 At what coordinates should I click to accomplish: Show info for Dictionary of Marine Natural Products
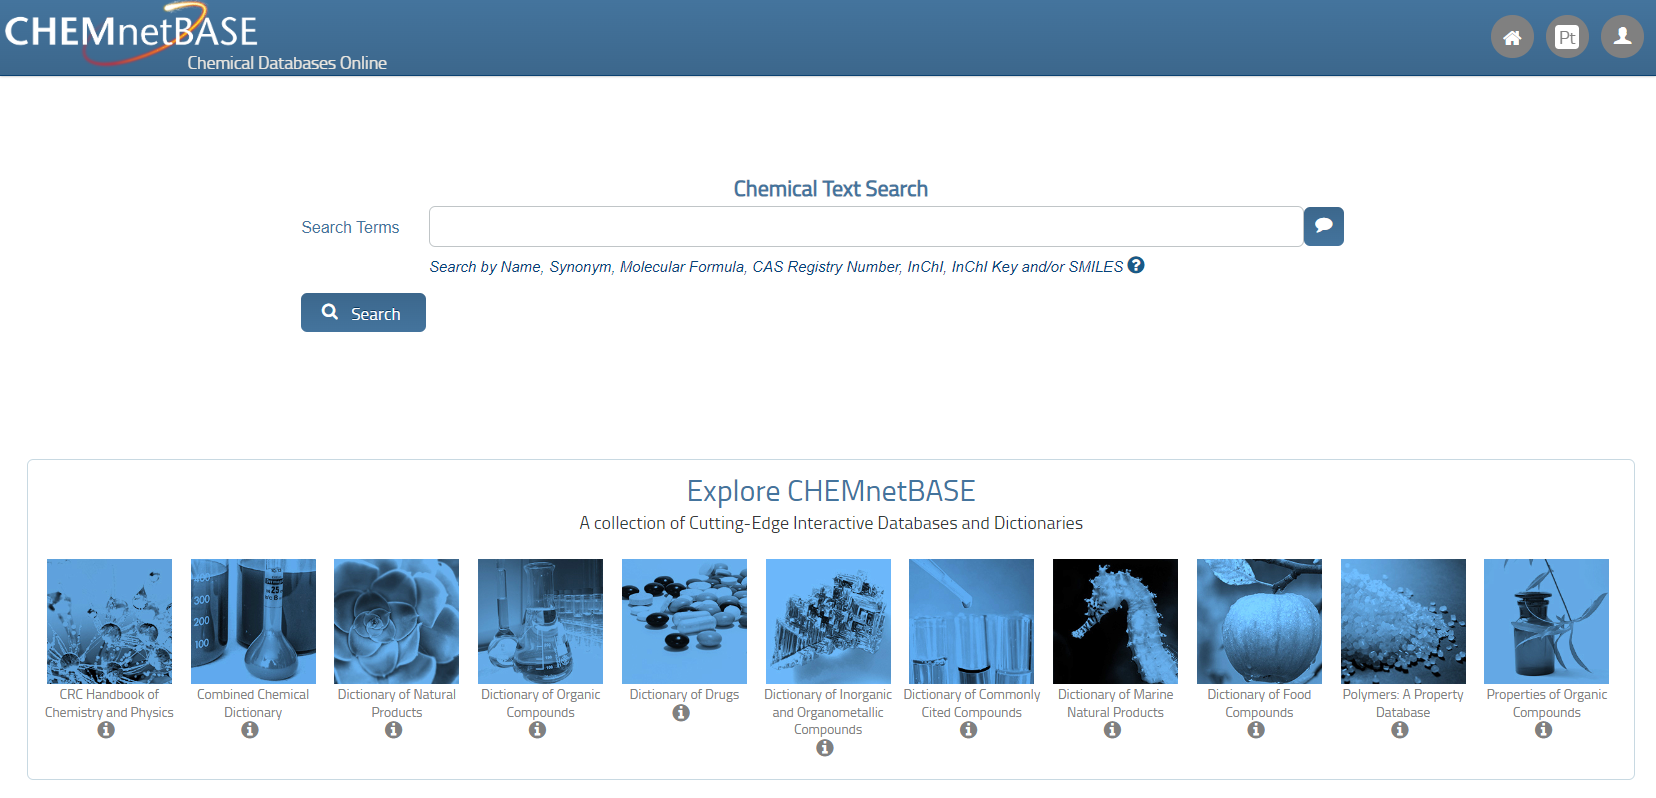coord(1112,730)
